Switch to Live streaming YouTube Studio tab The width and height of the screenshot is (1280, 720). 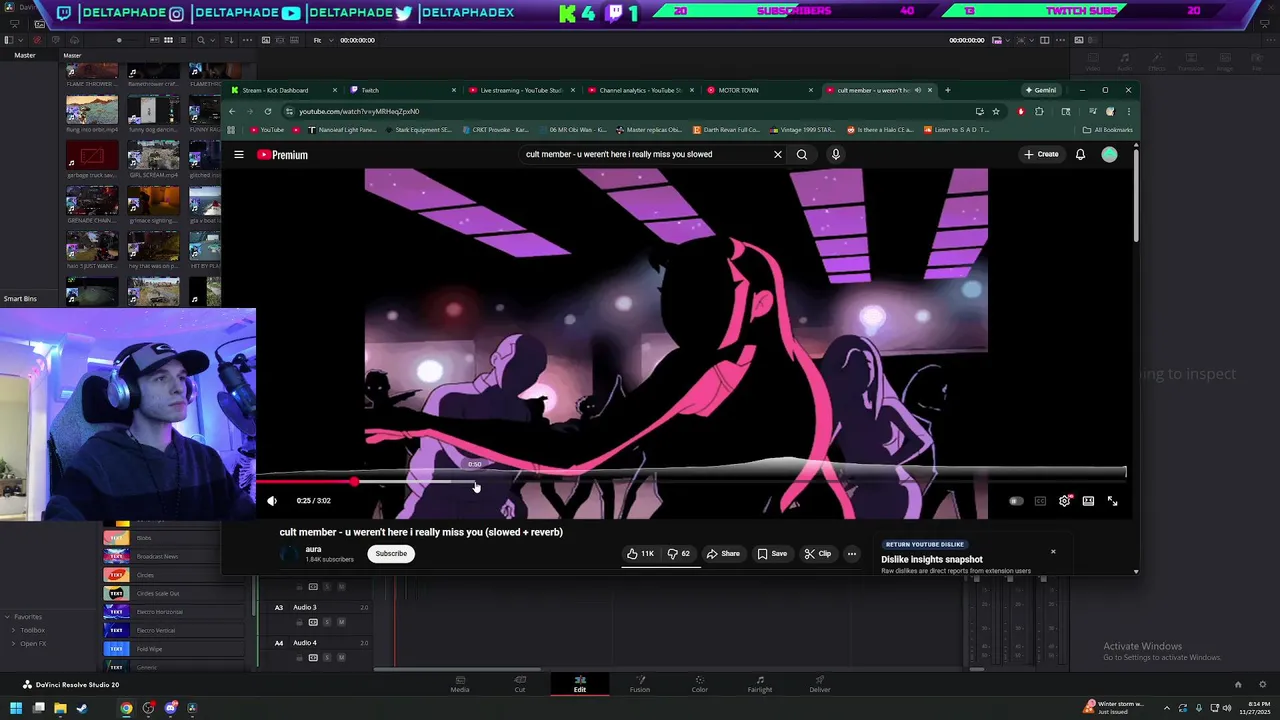(520, 90)
